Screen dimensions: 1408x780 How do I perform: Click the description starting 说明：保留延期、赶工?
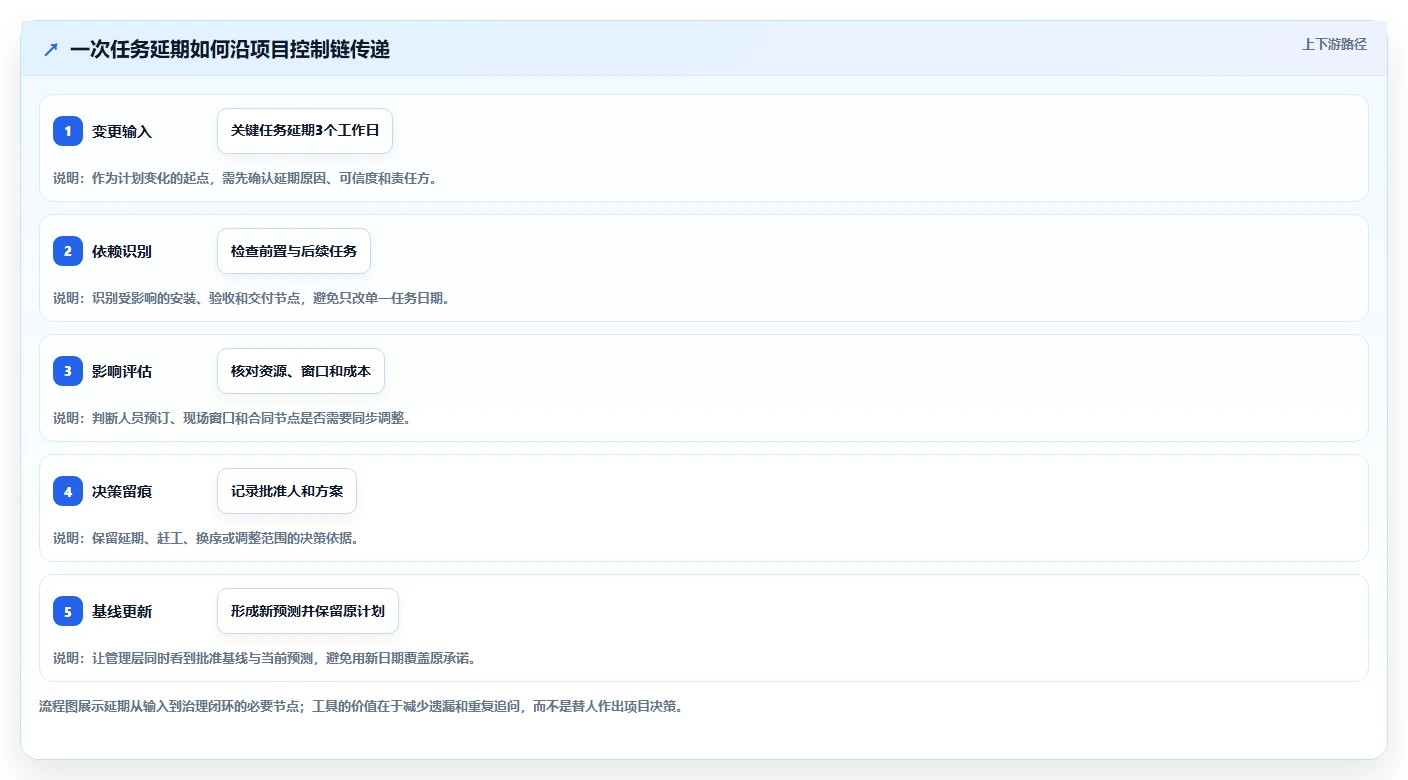point(206,538)
